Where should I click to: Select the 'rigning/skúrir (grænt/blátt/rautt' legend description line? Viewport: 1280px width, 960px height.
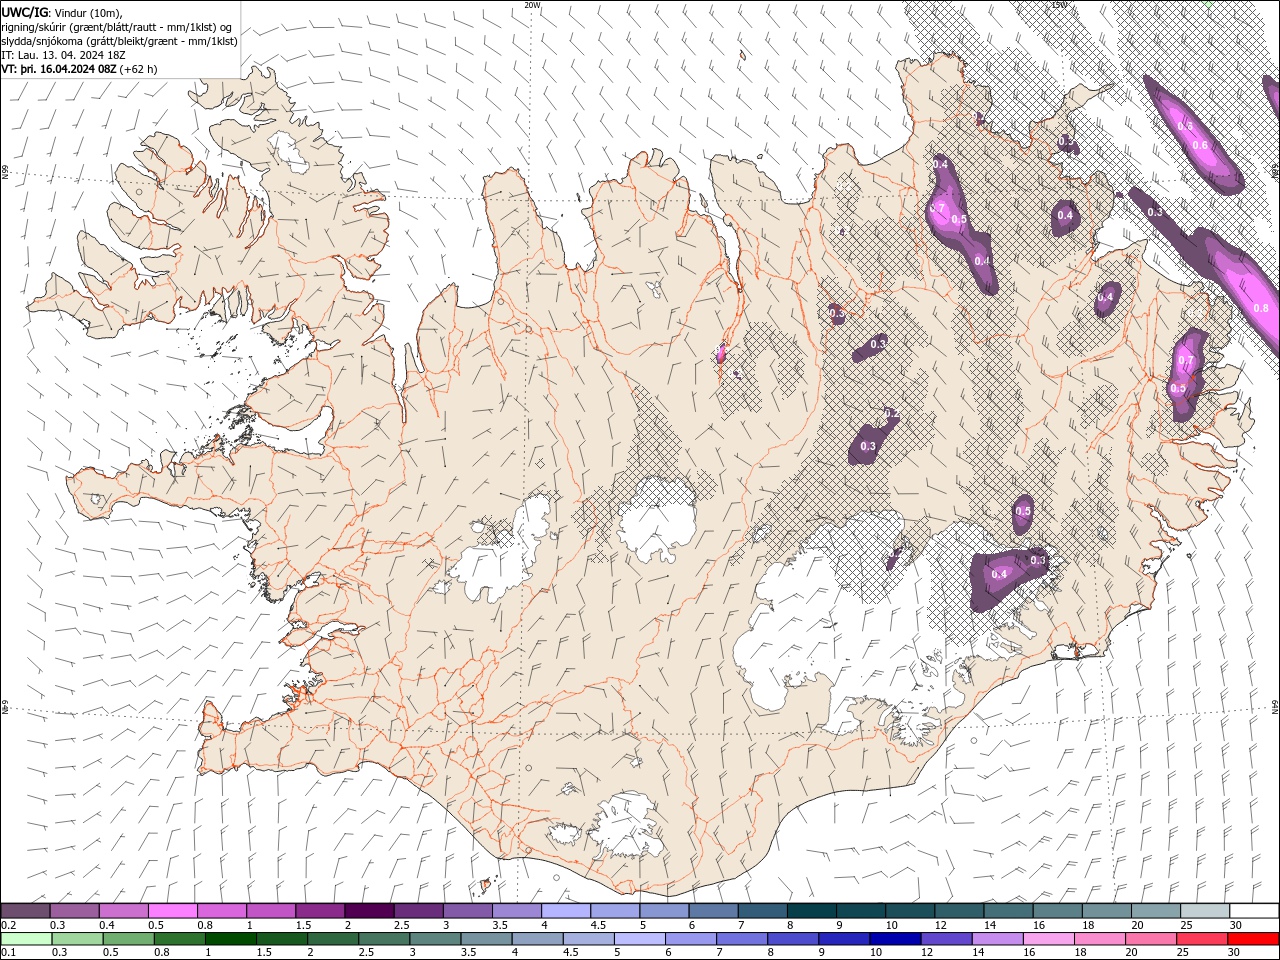[x=118, y=27]
